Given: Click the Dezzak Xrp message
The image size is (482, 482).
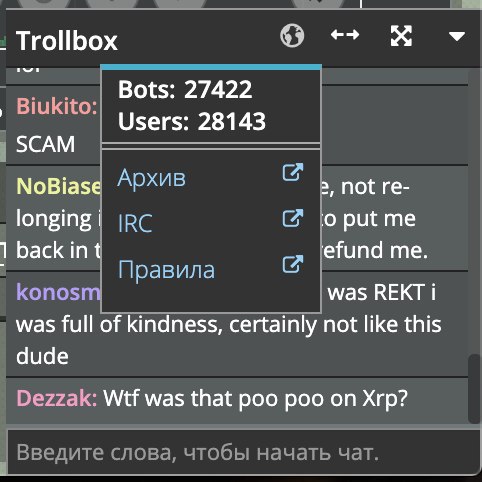Looking at the screenshot, I should pyautogui.click(x=255, y=398).
